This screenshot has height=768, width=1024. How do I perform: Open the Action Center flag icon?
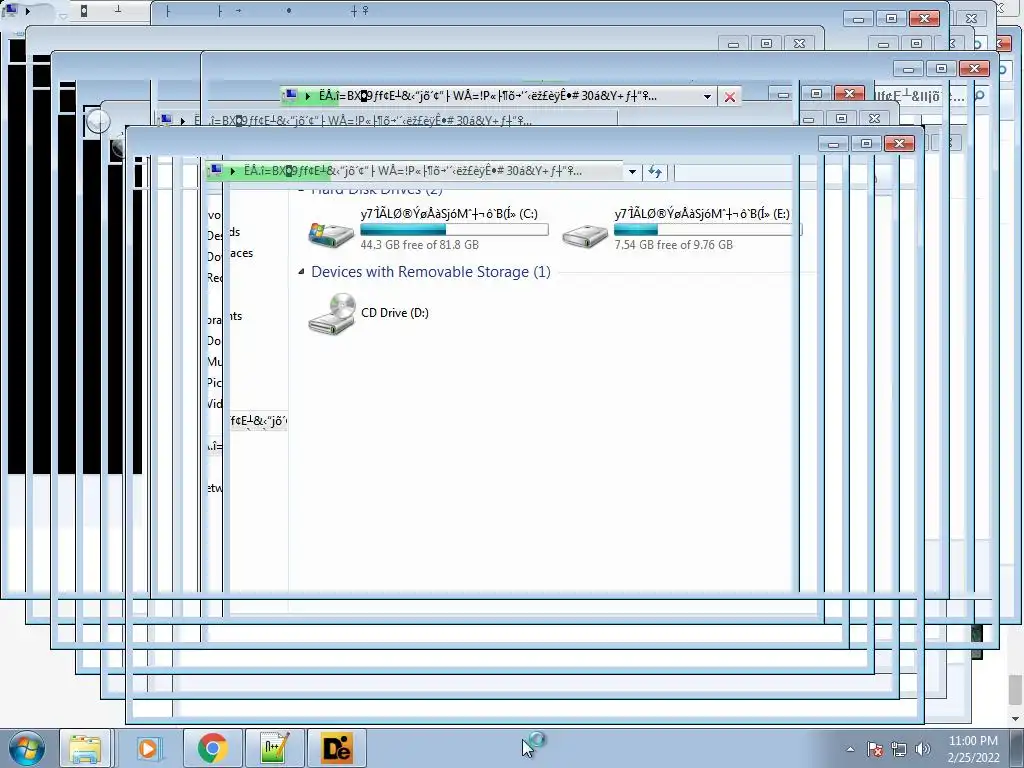click(x=874, y=749)
